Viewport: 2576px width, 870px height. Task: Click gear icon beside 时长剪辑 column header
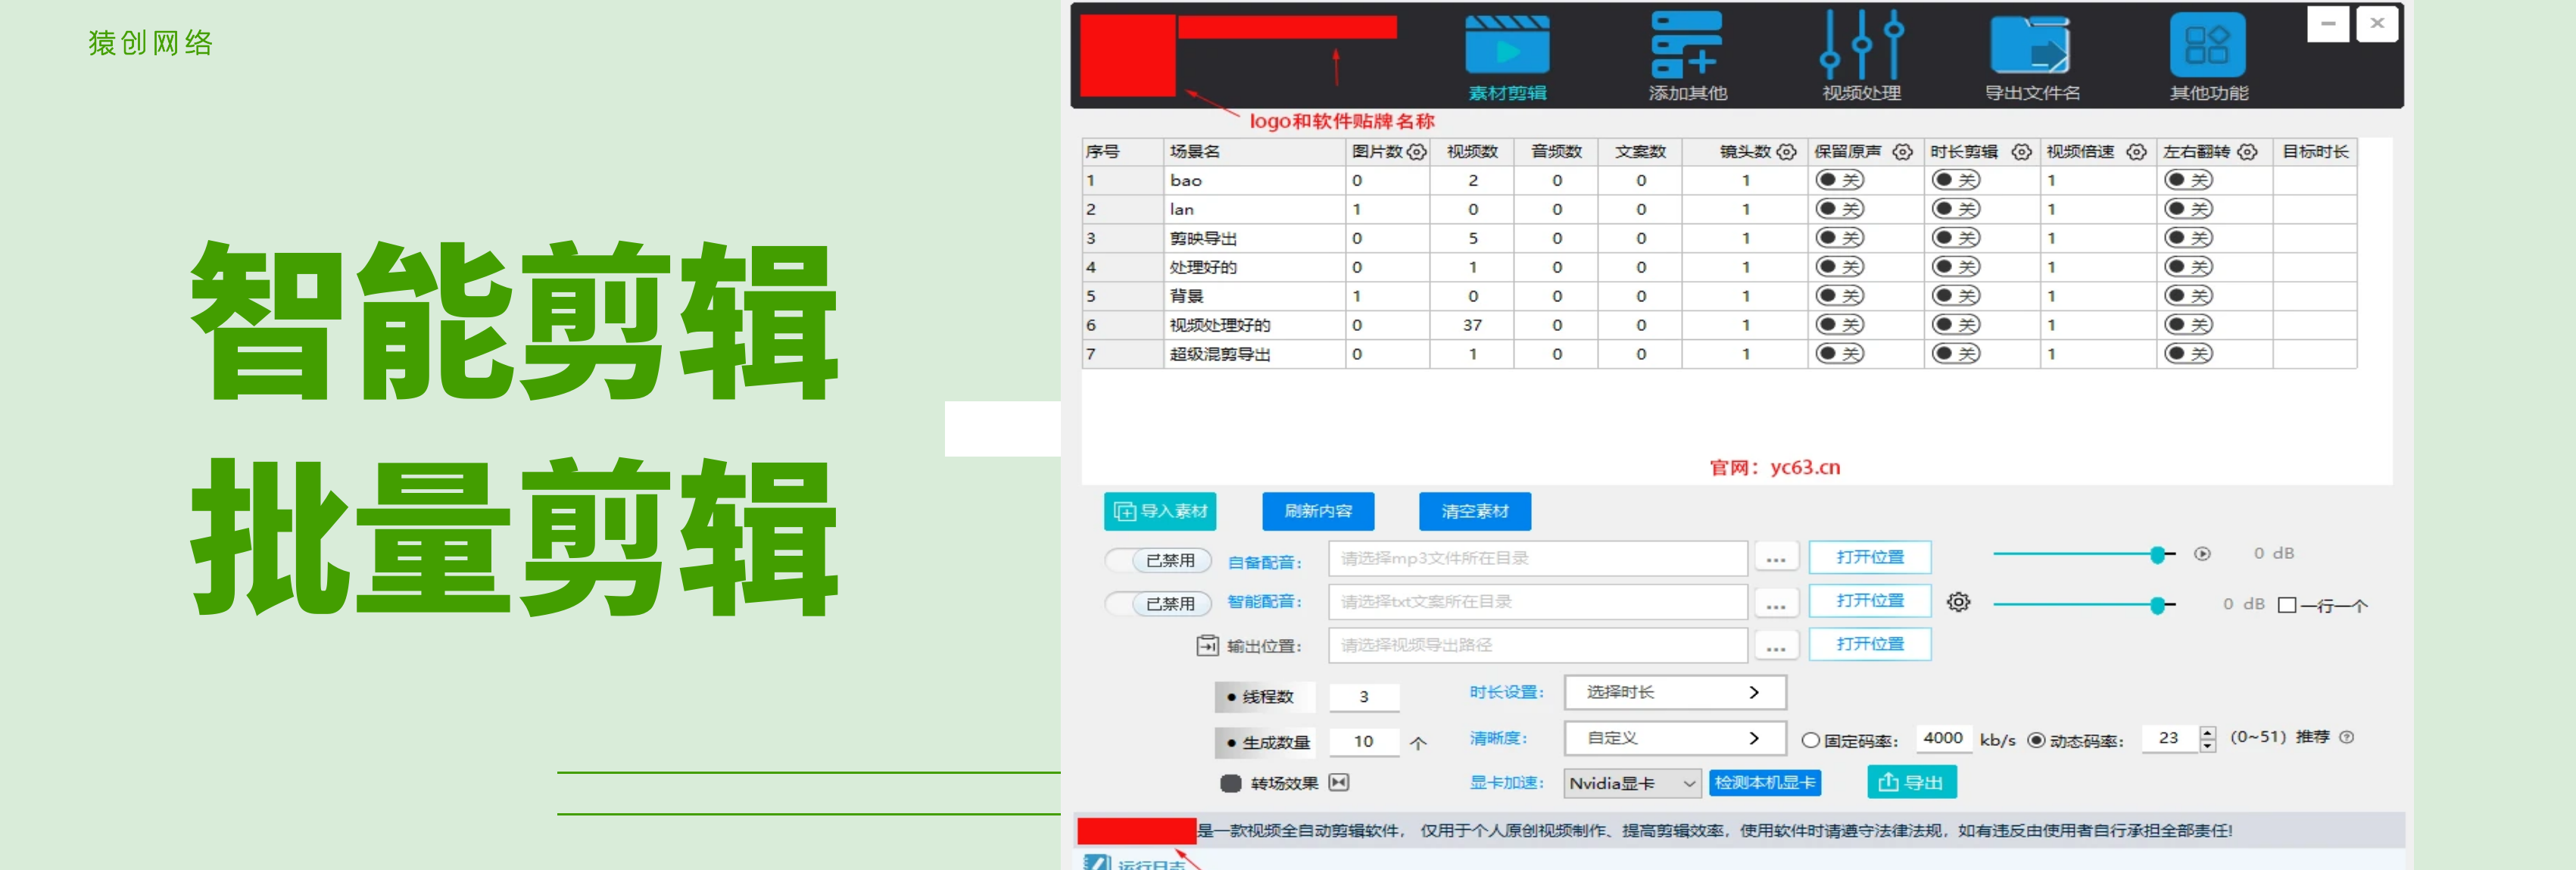coord(2021,152)
